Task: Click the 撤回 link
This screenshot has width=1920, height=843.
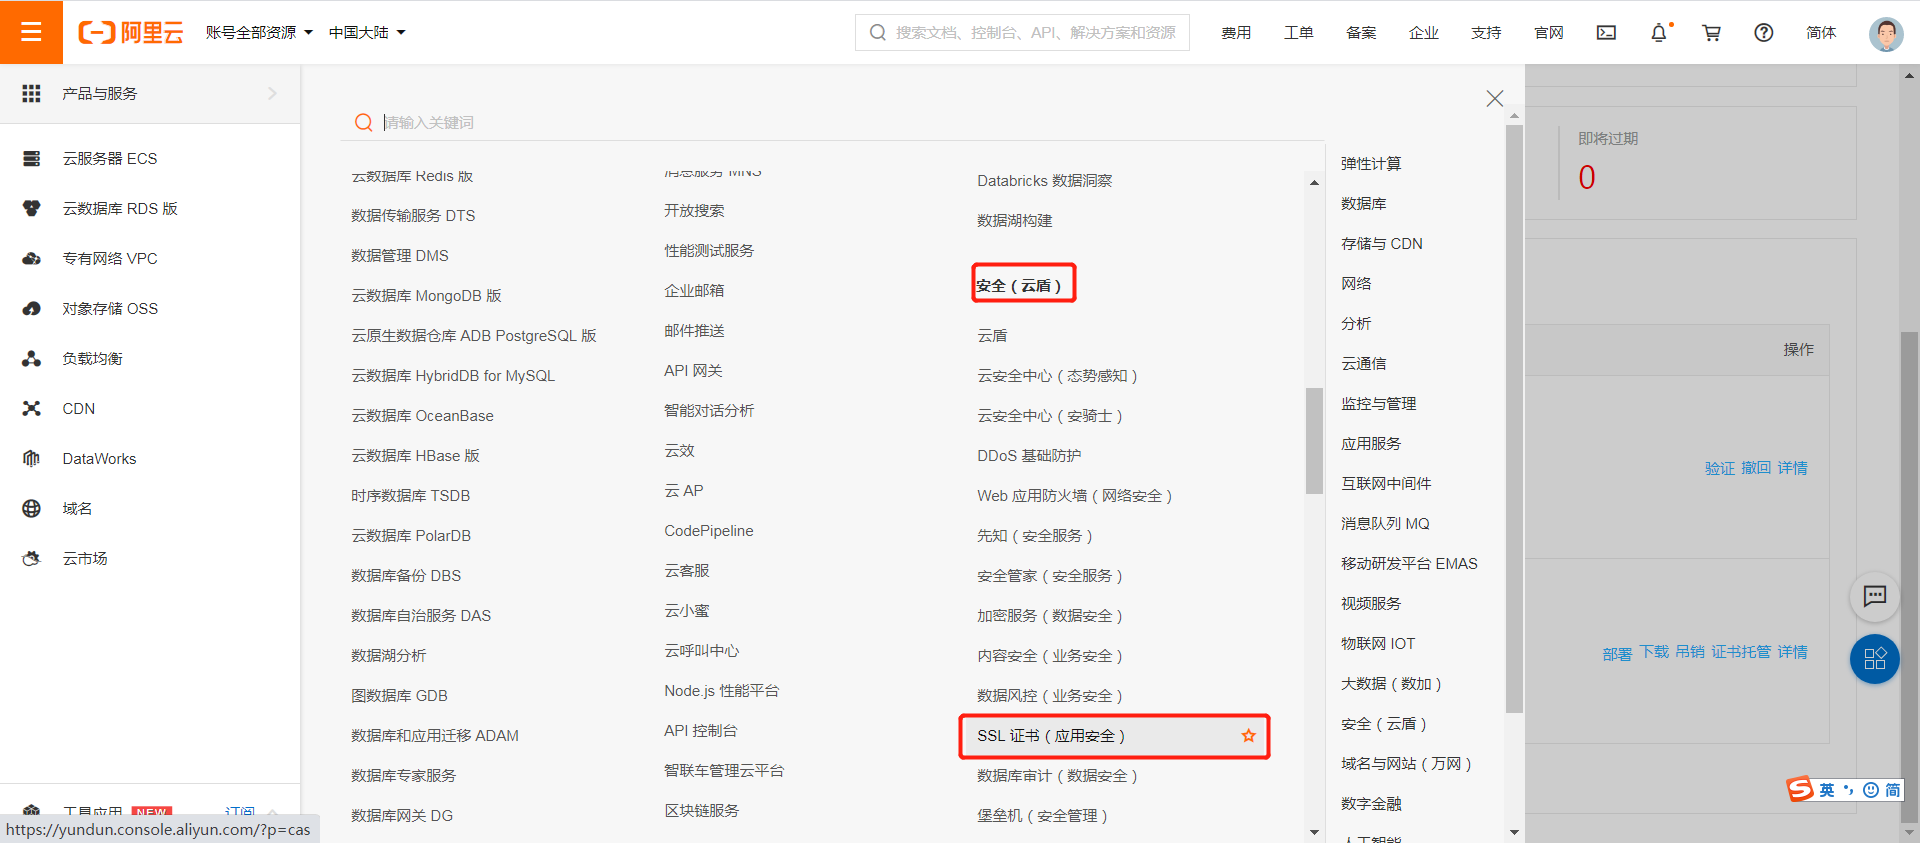Action: 1756,468
